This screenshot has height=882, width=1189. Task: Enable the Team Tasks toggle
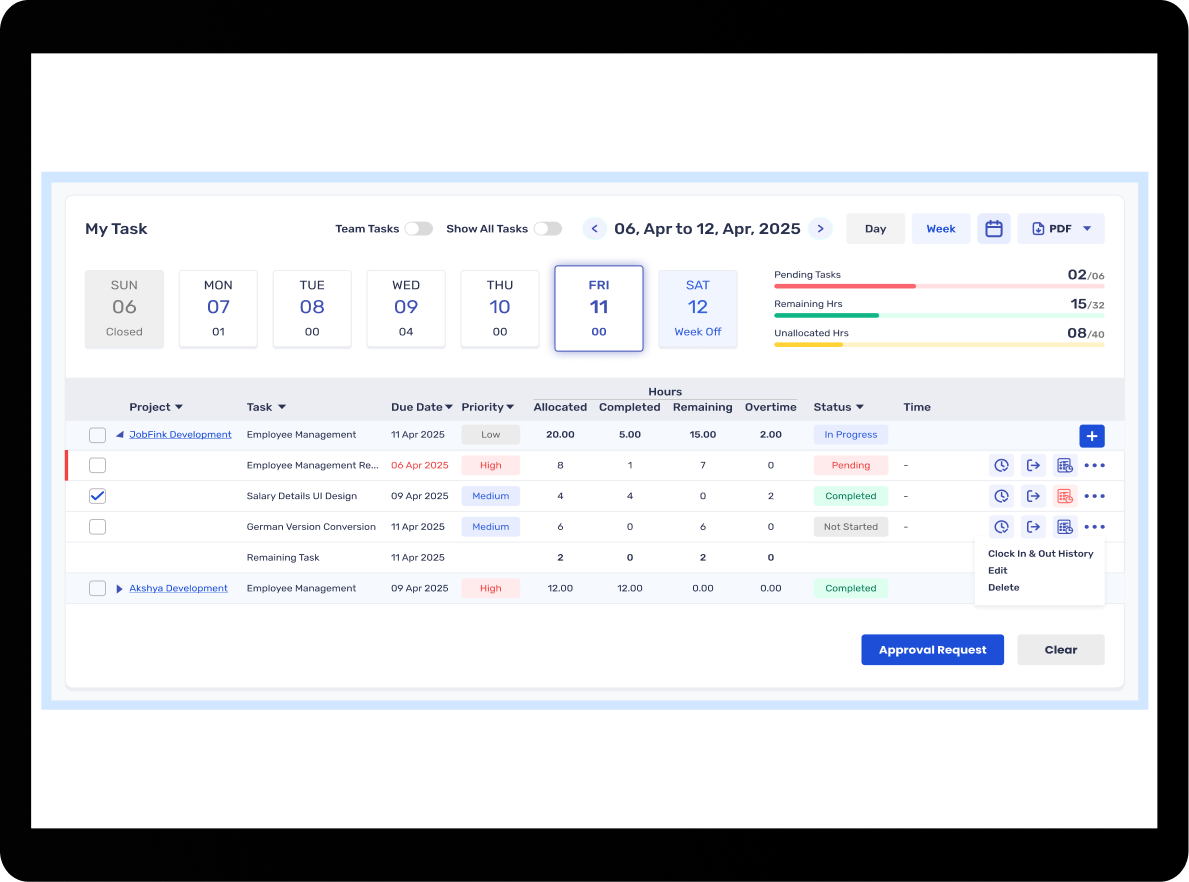point(418,229)
